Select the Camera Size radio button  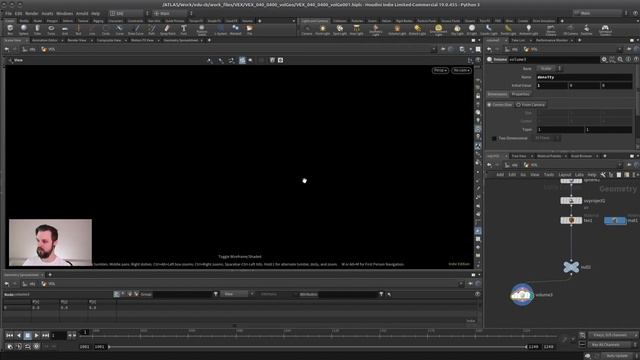[499, 105]
